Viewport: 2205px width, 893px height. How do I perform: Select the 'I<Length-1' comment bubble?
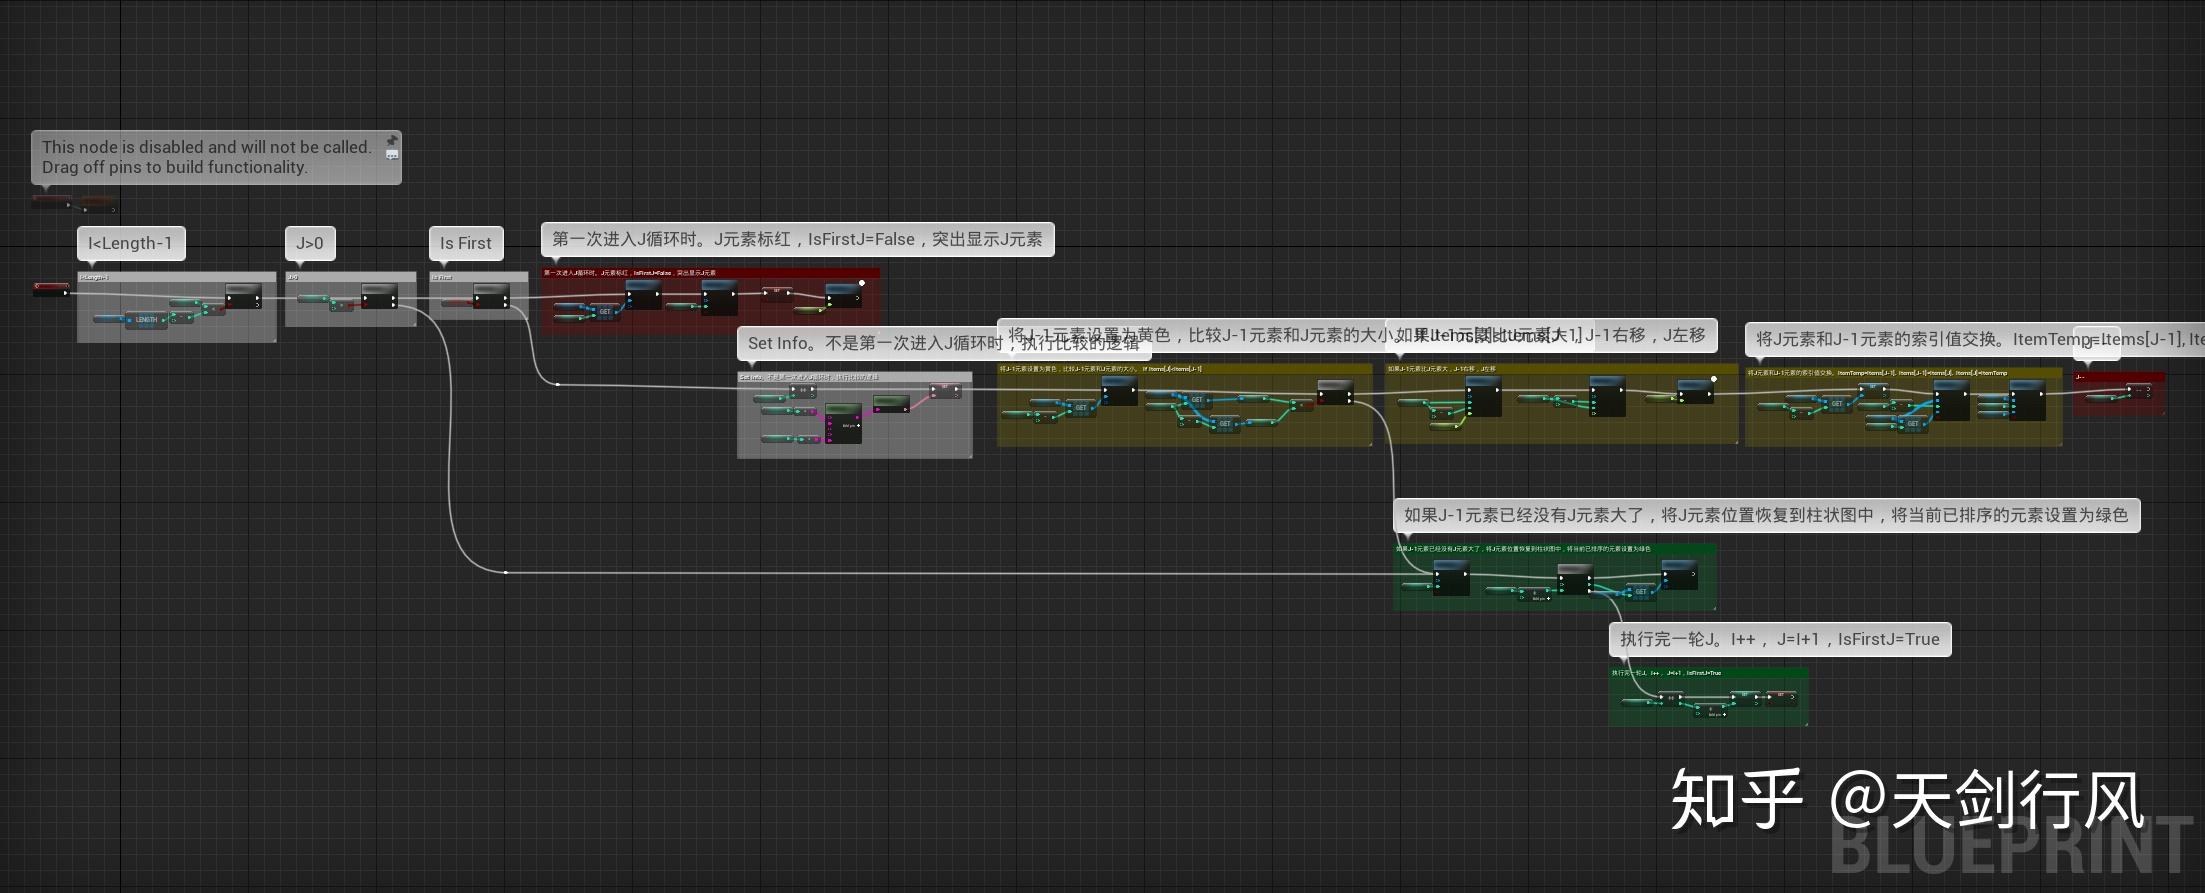[131, 243]
